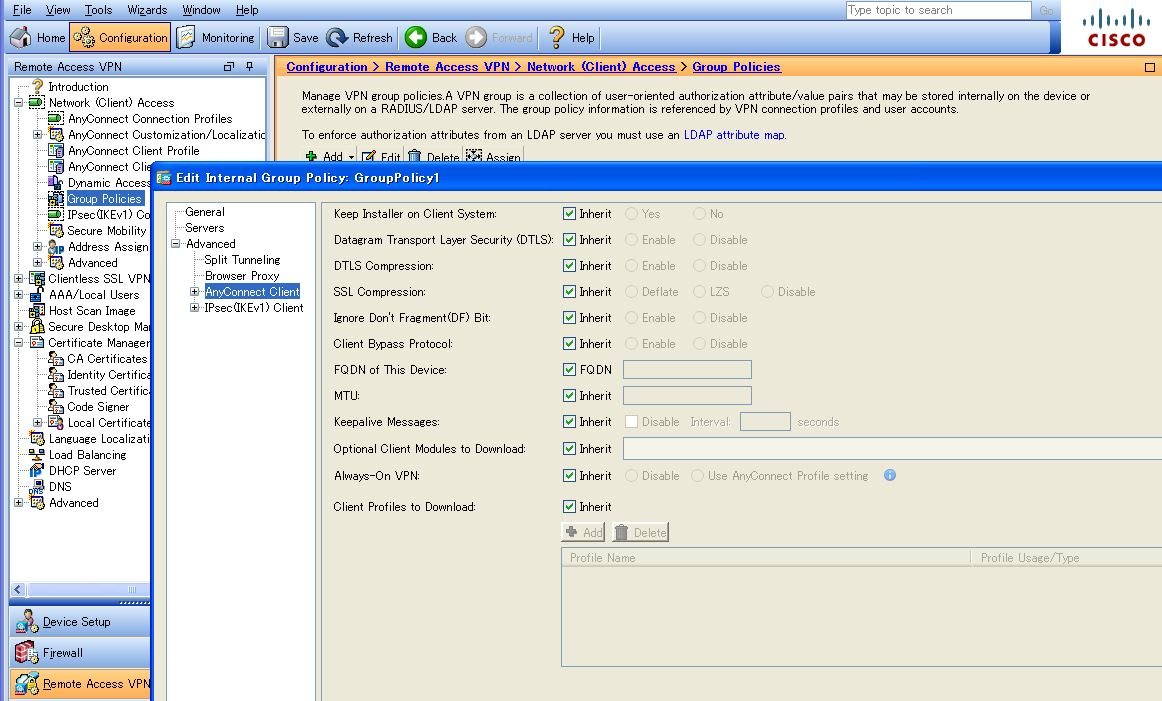This screenshot has width=1162, height=701.
Task: Expand AnyConnect Client node in dialog
Action: pos(194,291)
